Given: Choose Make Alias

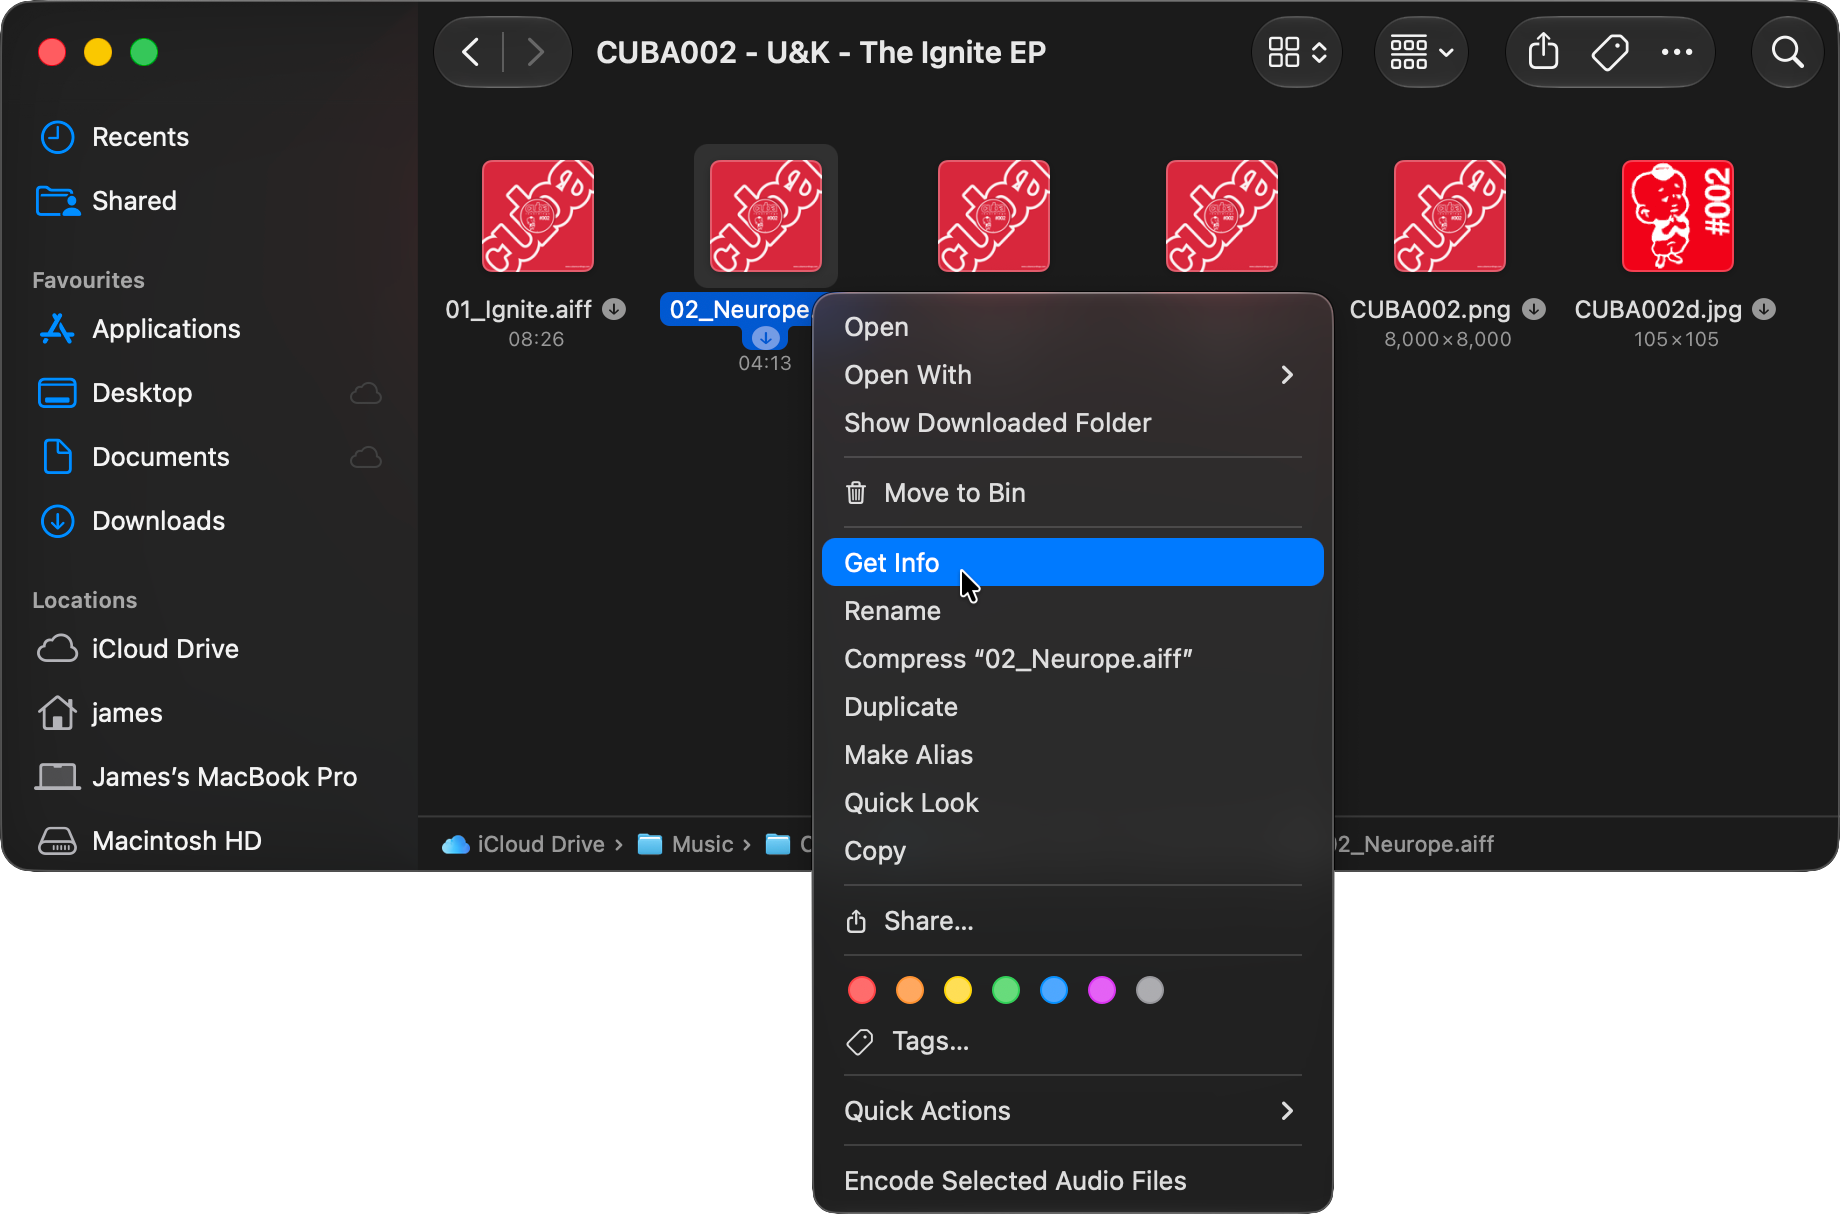Looking at the screenshot, I should 1073,755.
